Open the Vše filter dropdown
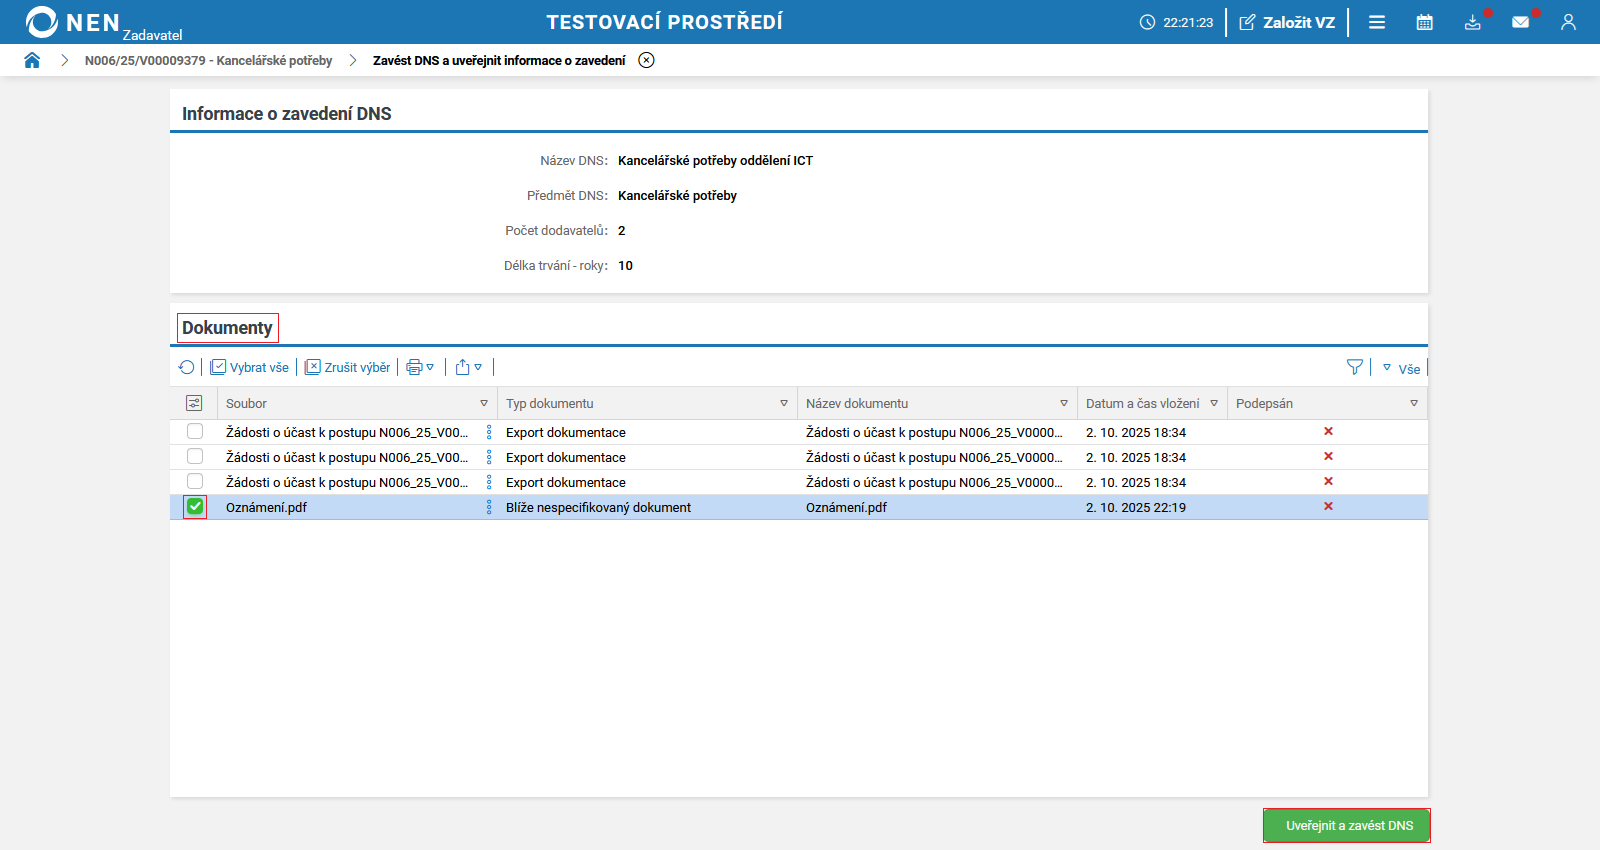This screenshot has width=1600, height=850. coord(1402,368)
